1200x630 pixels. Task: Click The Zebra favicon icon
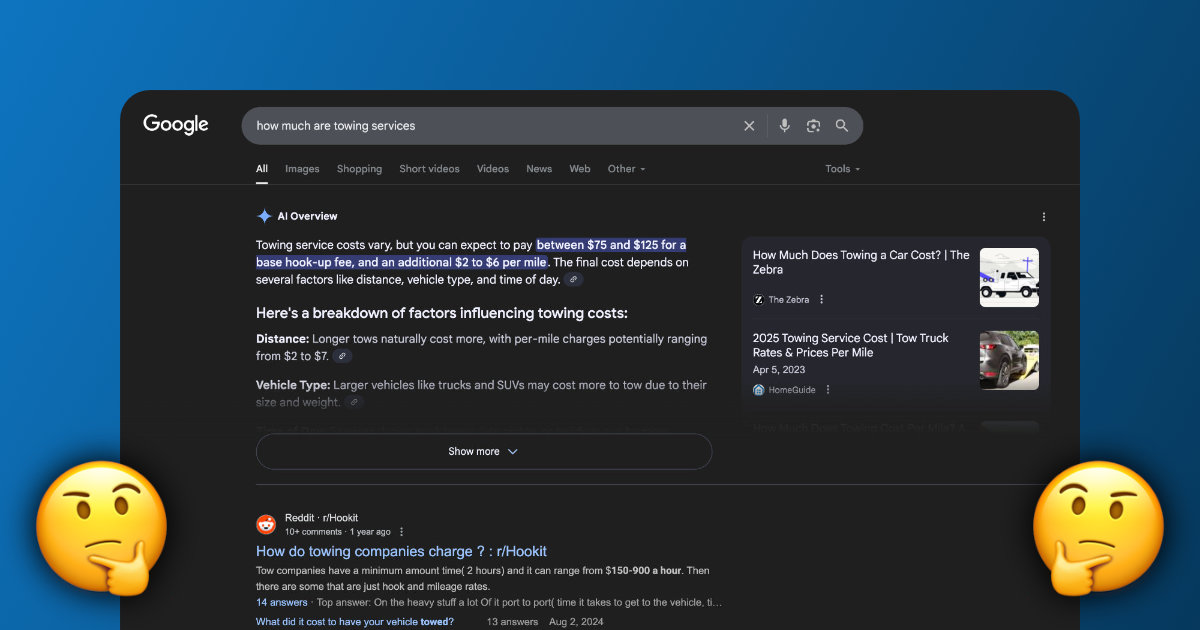click(x=759, y=300)
